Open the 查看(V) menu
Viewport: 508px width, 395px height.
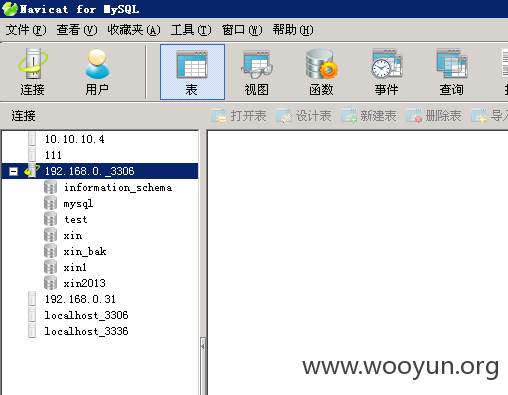pos(77,30)
